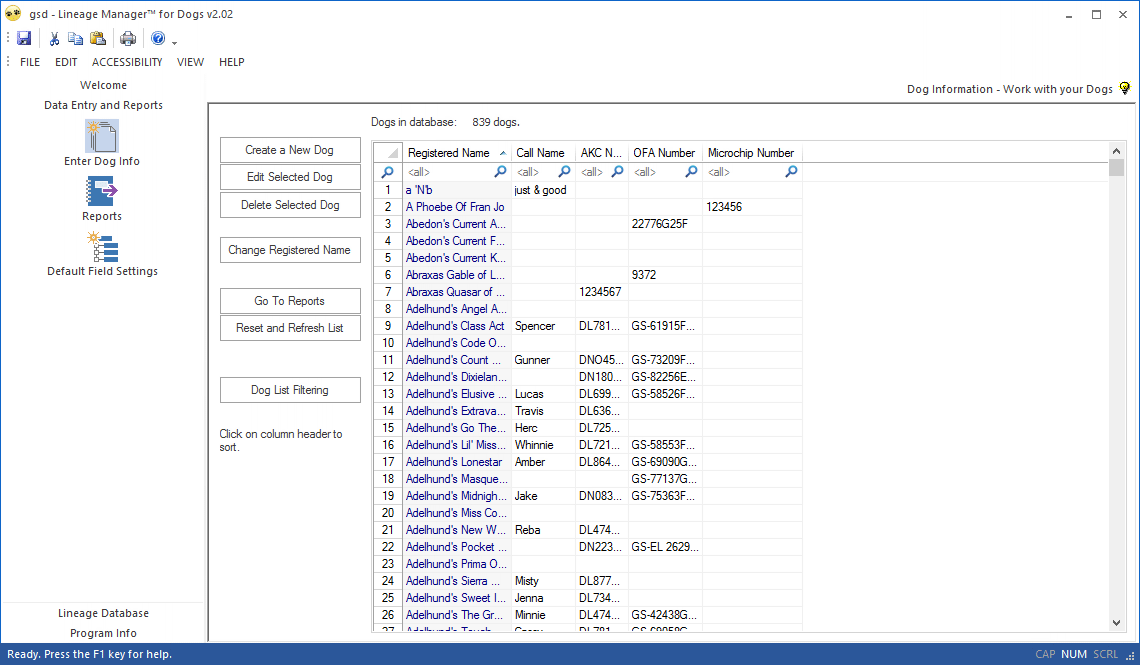Sort by OFA Number column header
Screen dimensions: 1140x665
(x=665, y=153)
